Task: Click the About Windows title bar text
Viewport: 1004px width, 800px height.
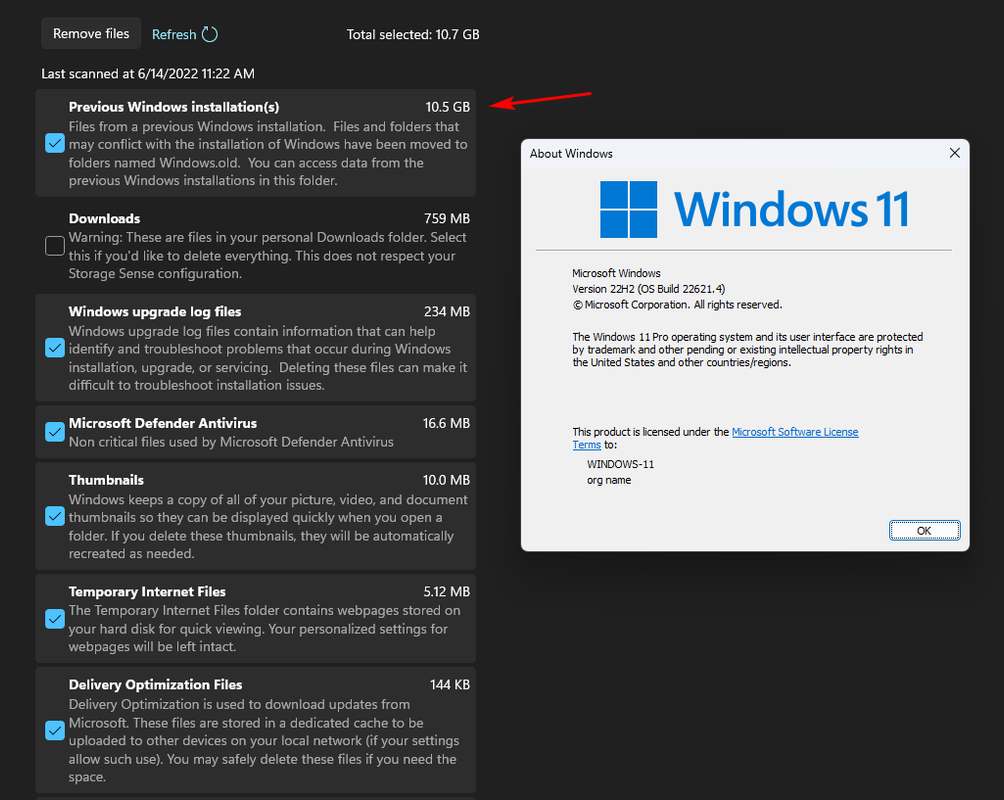Action: click(571, 154)
